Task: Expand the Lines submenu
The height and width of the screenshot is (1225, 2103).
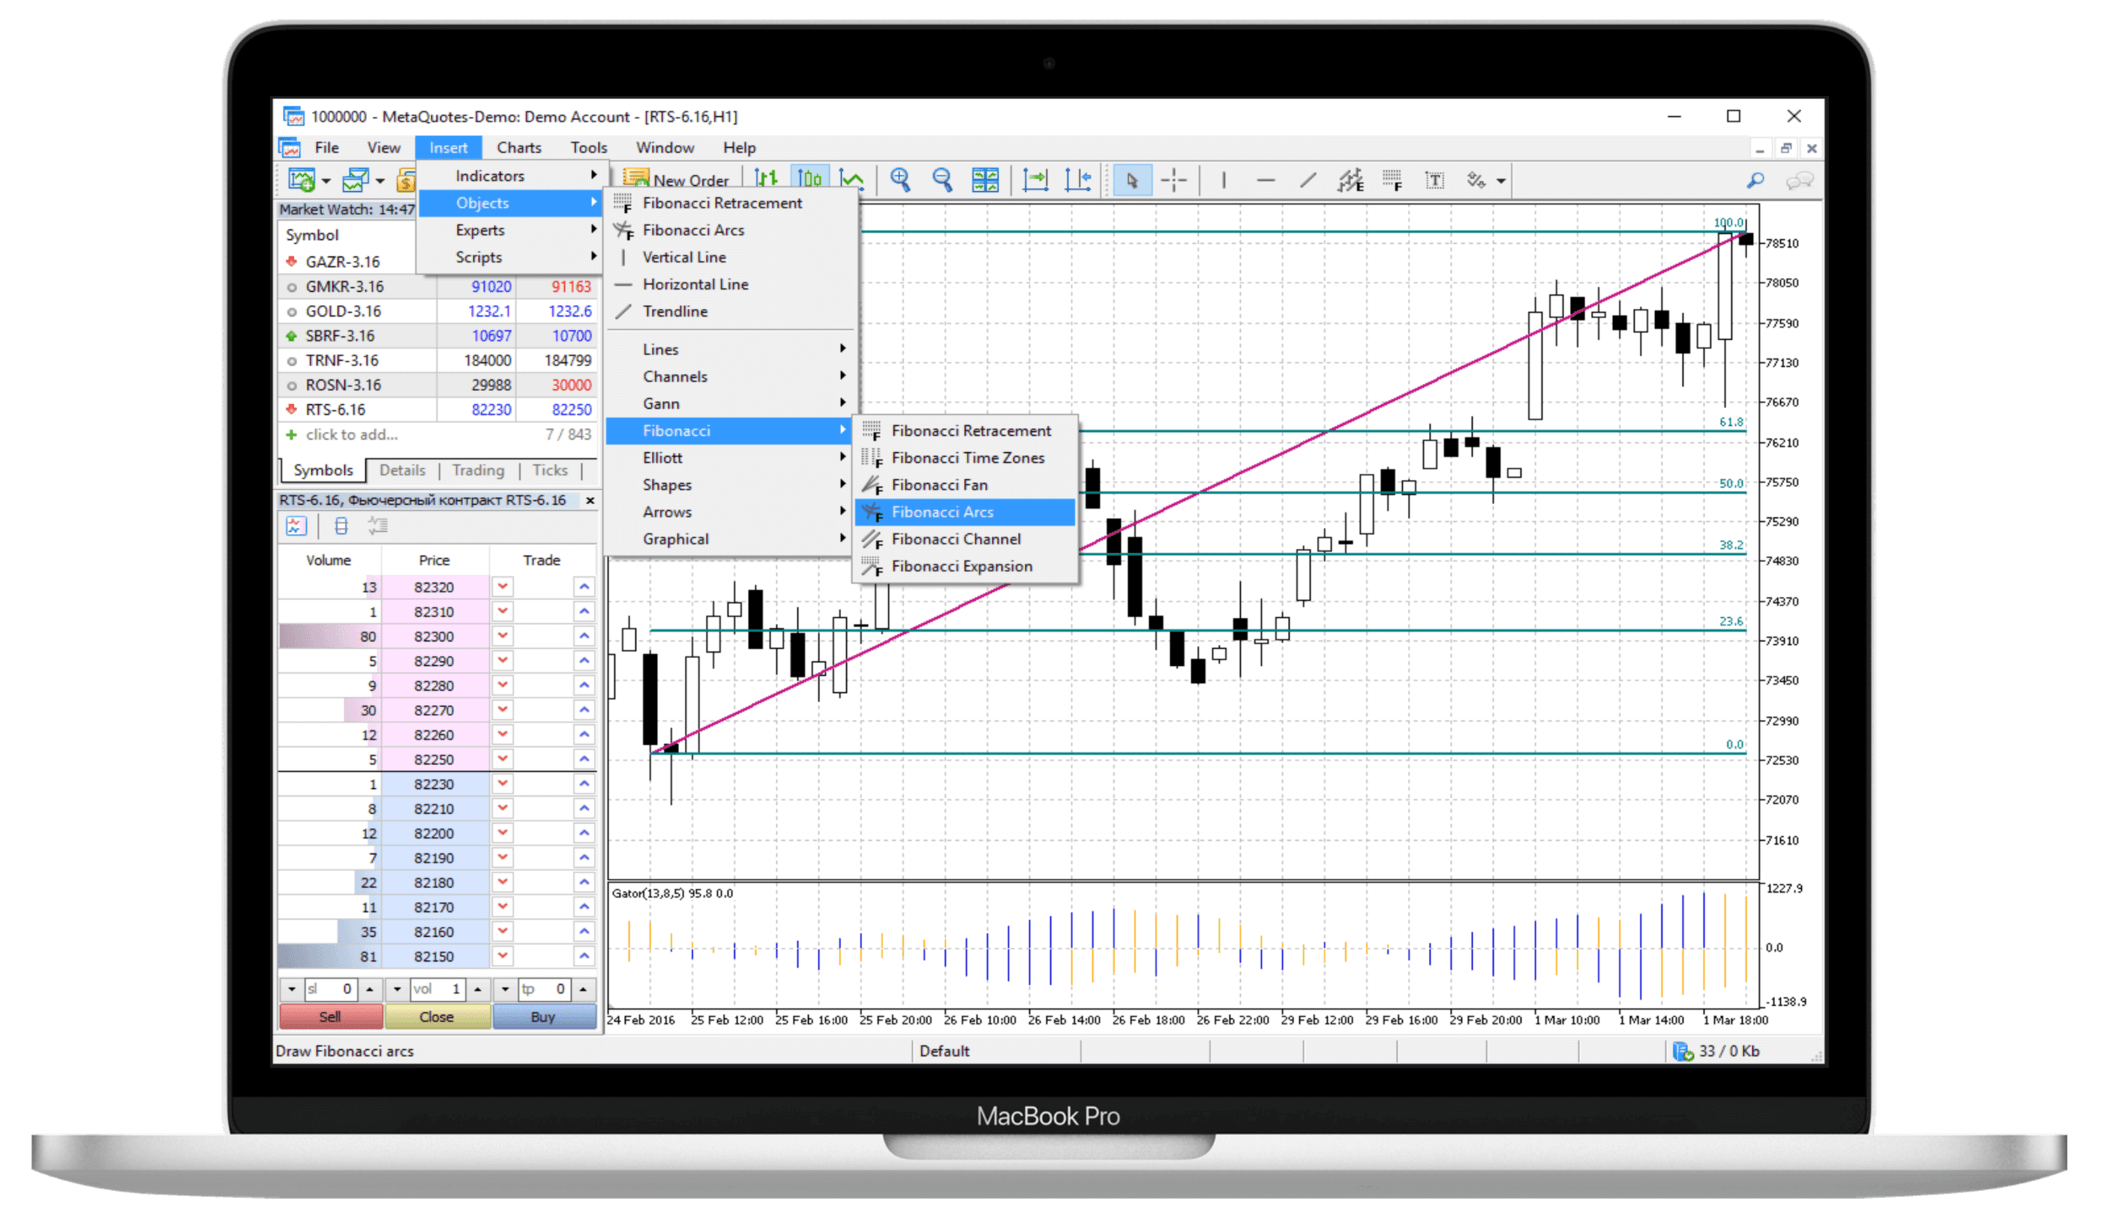Action: tap(732, 349)
